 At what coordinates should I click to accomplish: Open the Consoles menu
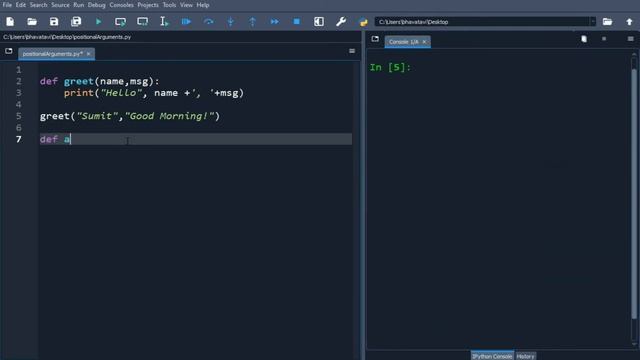pos(122,5)
